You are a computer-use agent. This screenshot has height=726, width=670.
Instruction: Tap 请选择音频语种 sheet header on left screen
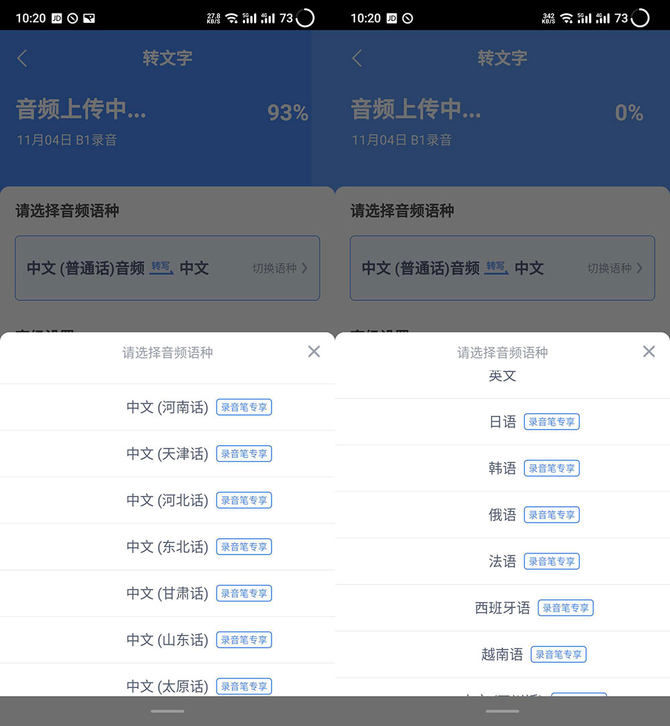click(168, 352)
